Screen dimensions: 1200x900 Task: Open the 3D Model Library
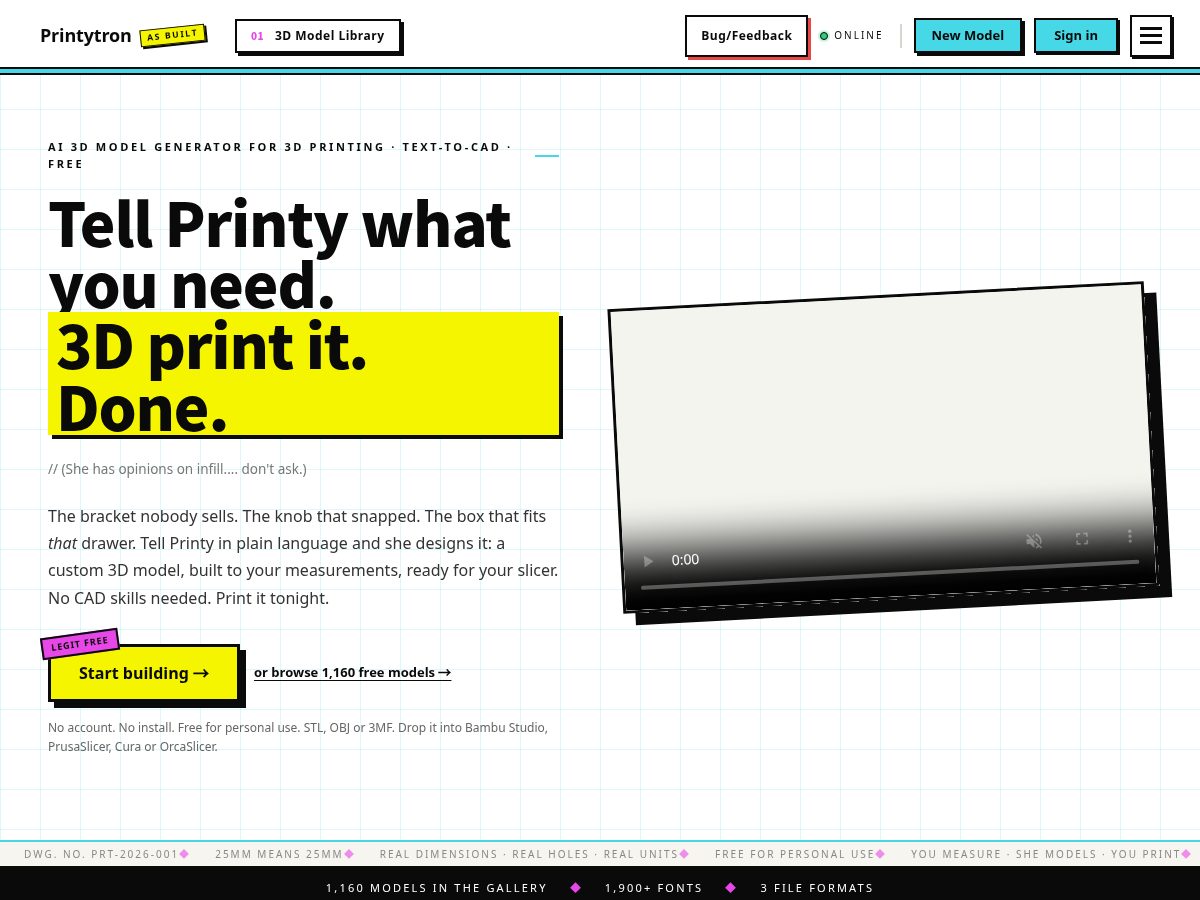tap(318, 36)
